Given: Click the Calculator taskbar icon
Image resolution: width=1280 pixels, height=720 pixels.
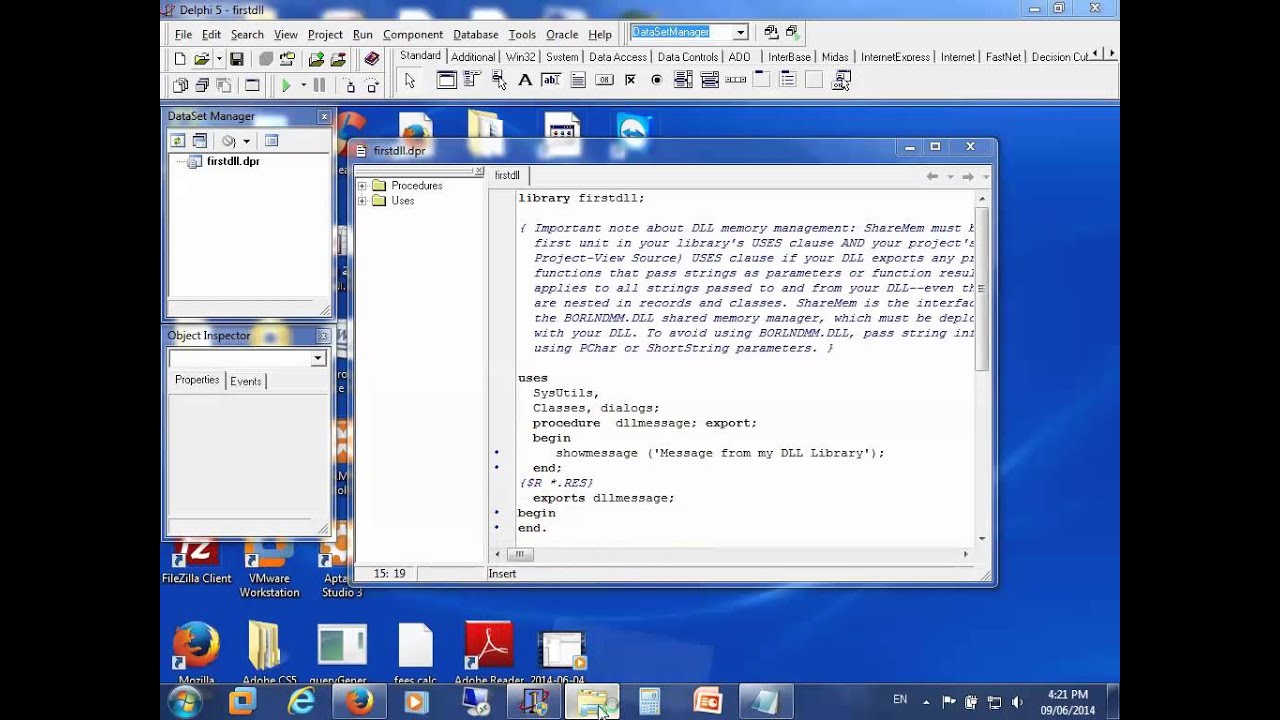Looking at the screenshot, I should 650,702.
